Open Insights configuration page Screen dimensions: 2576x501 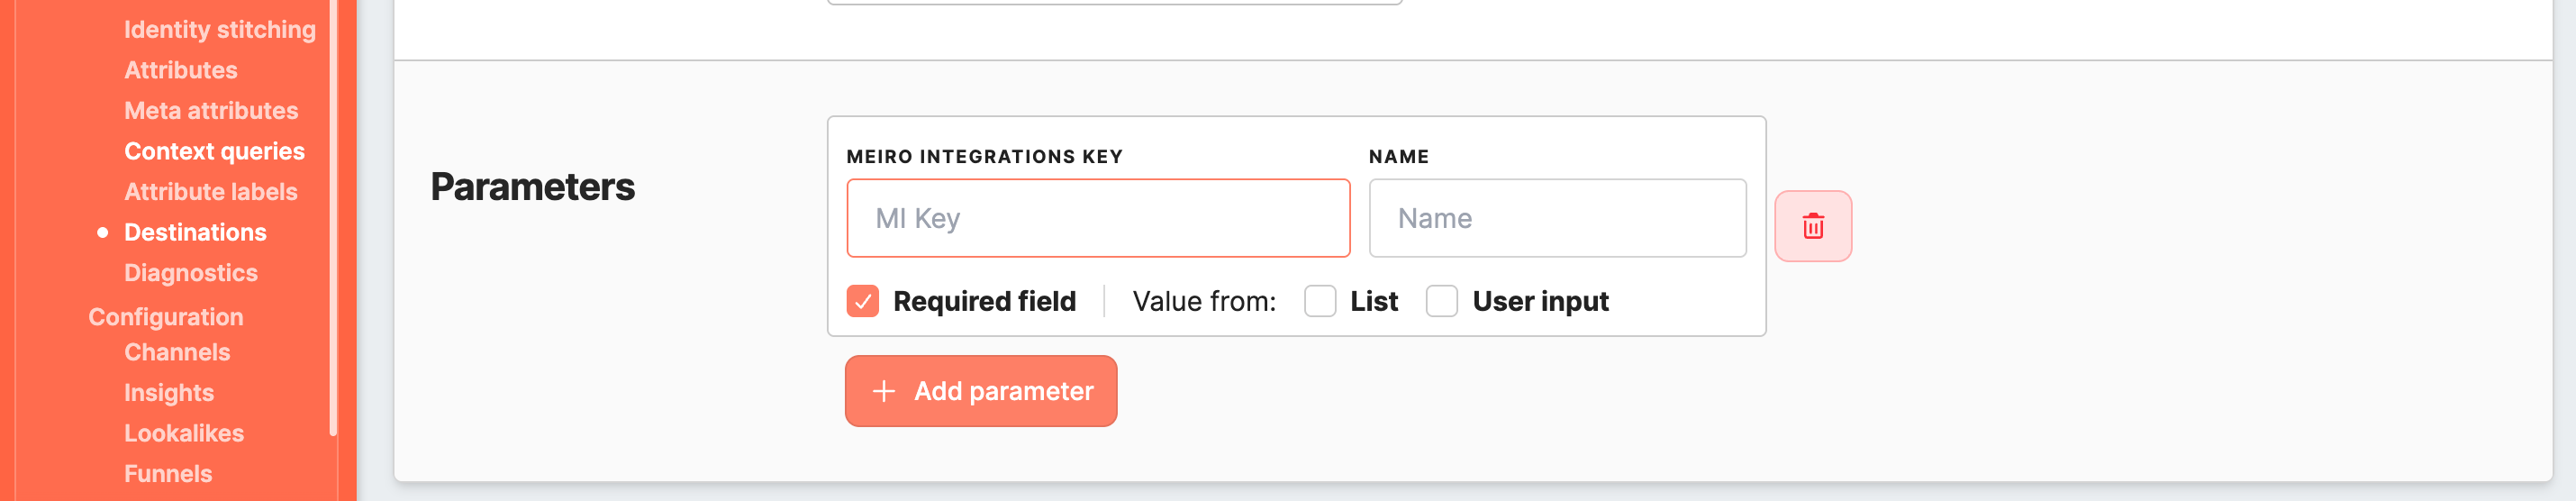click(x=168, y=393)
